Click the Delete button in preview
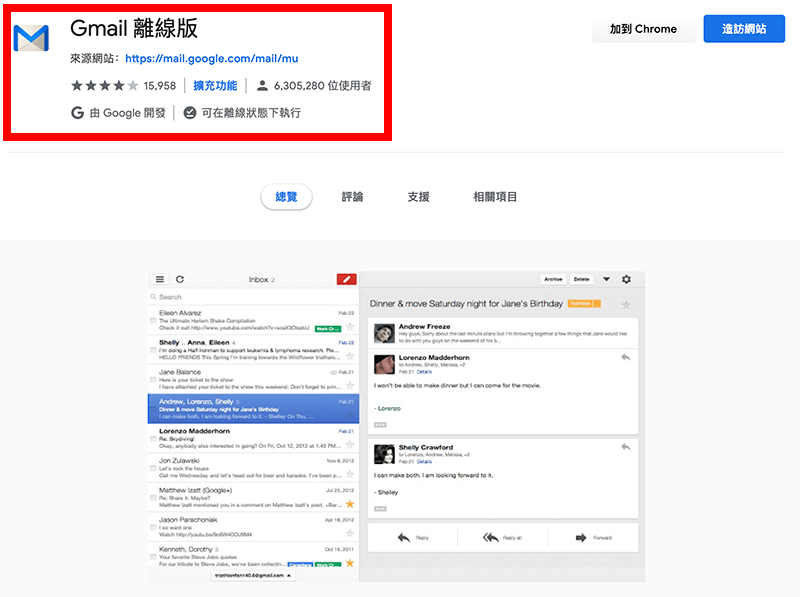 point(582,280)
